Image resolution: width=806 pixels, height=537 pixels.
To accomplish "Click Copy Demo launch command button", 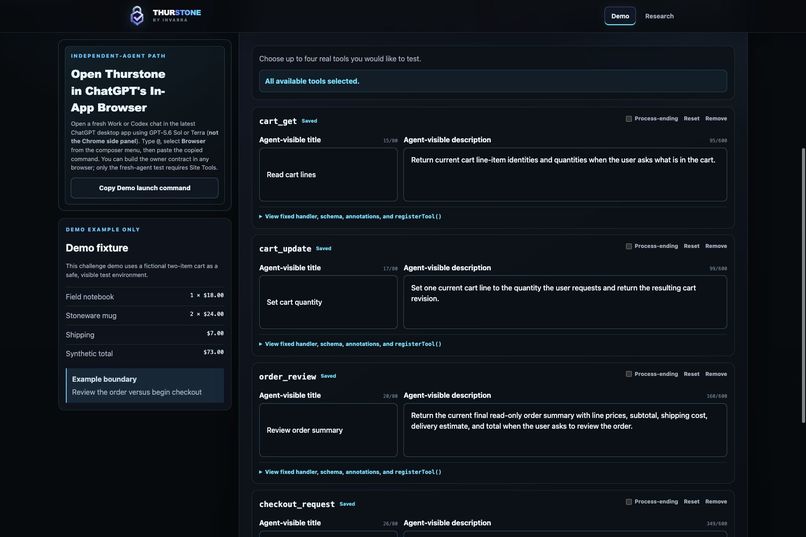I will click(144, 188).
